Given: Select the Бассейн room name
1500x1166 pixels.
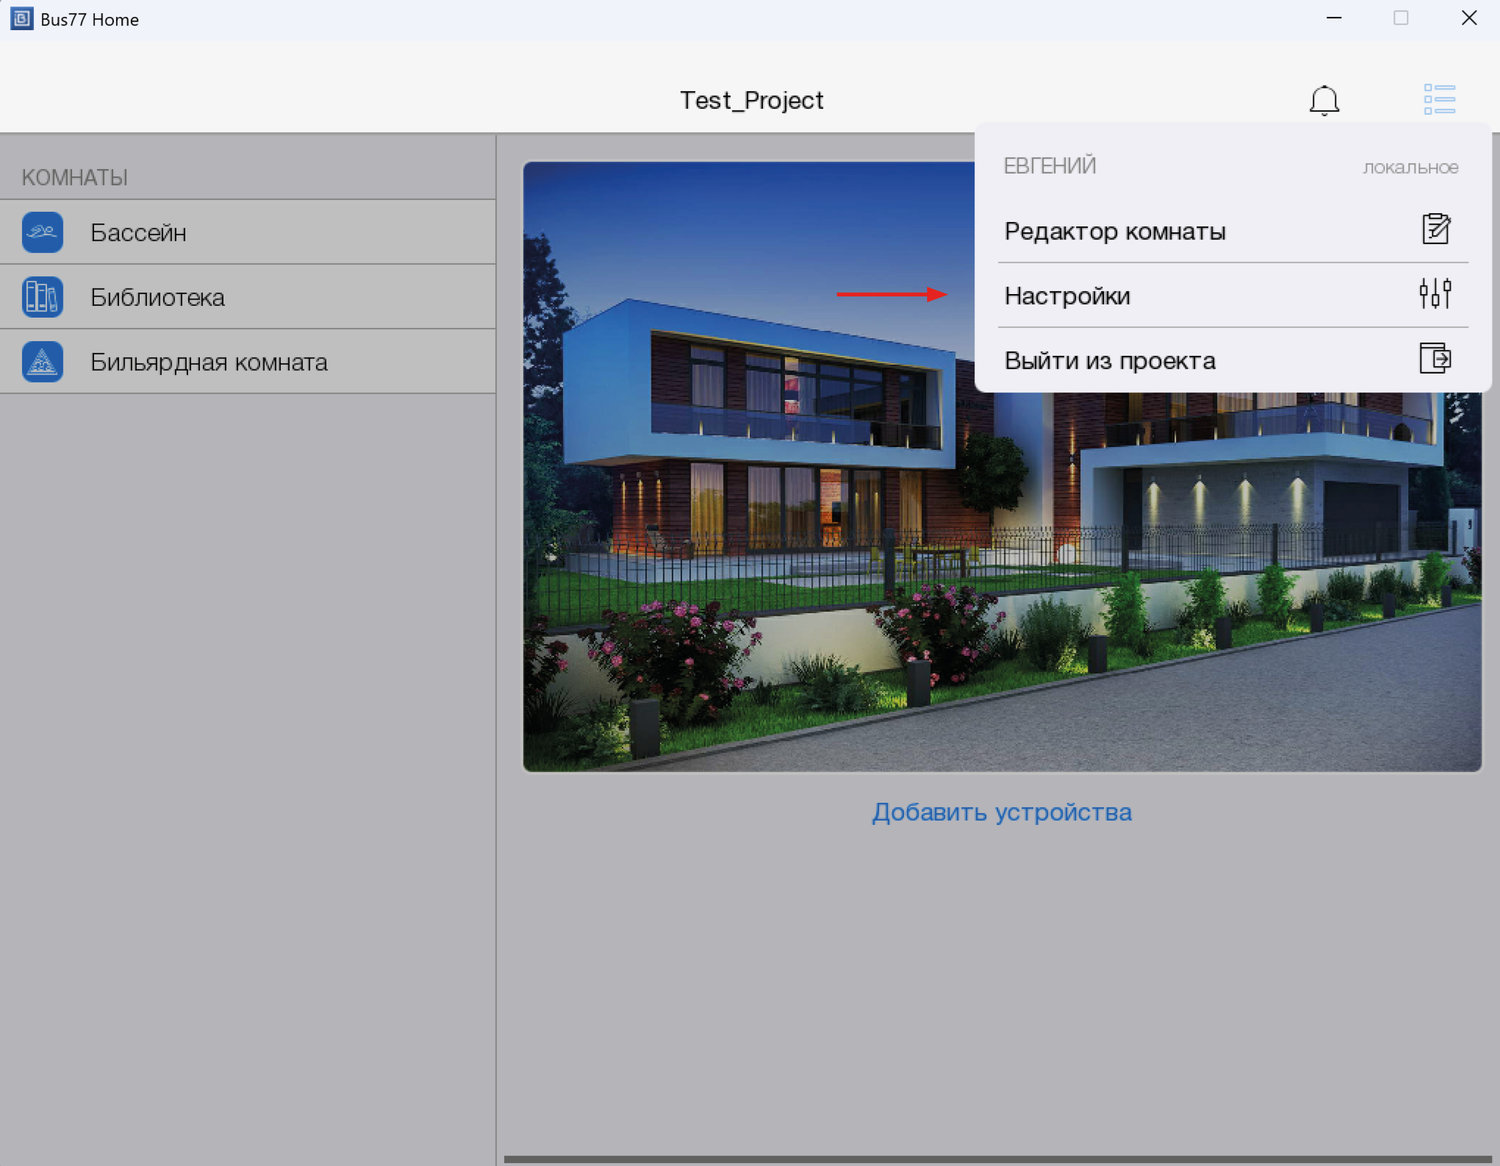Looking at the screenshot, I should (138, 233).
